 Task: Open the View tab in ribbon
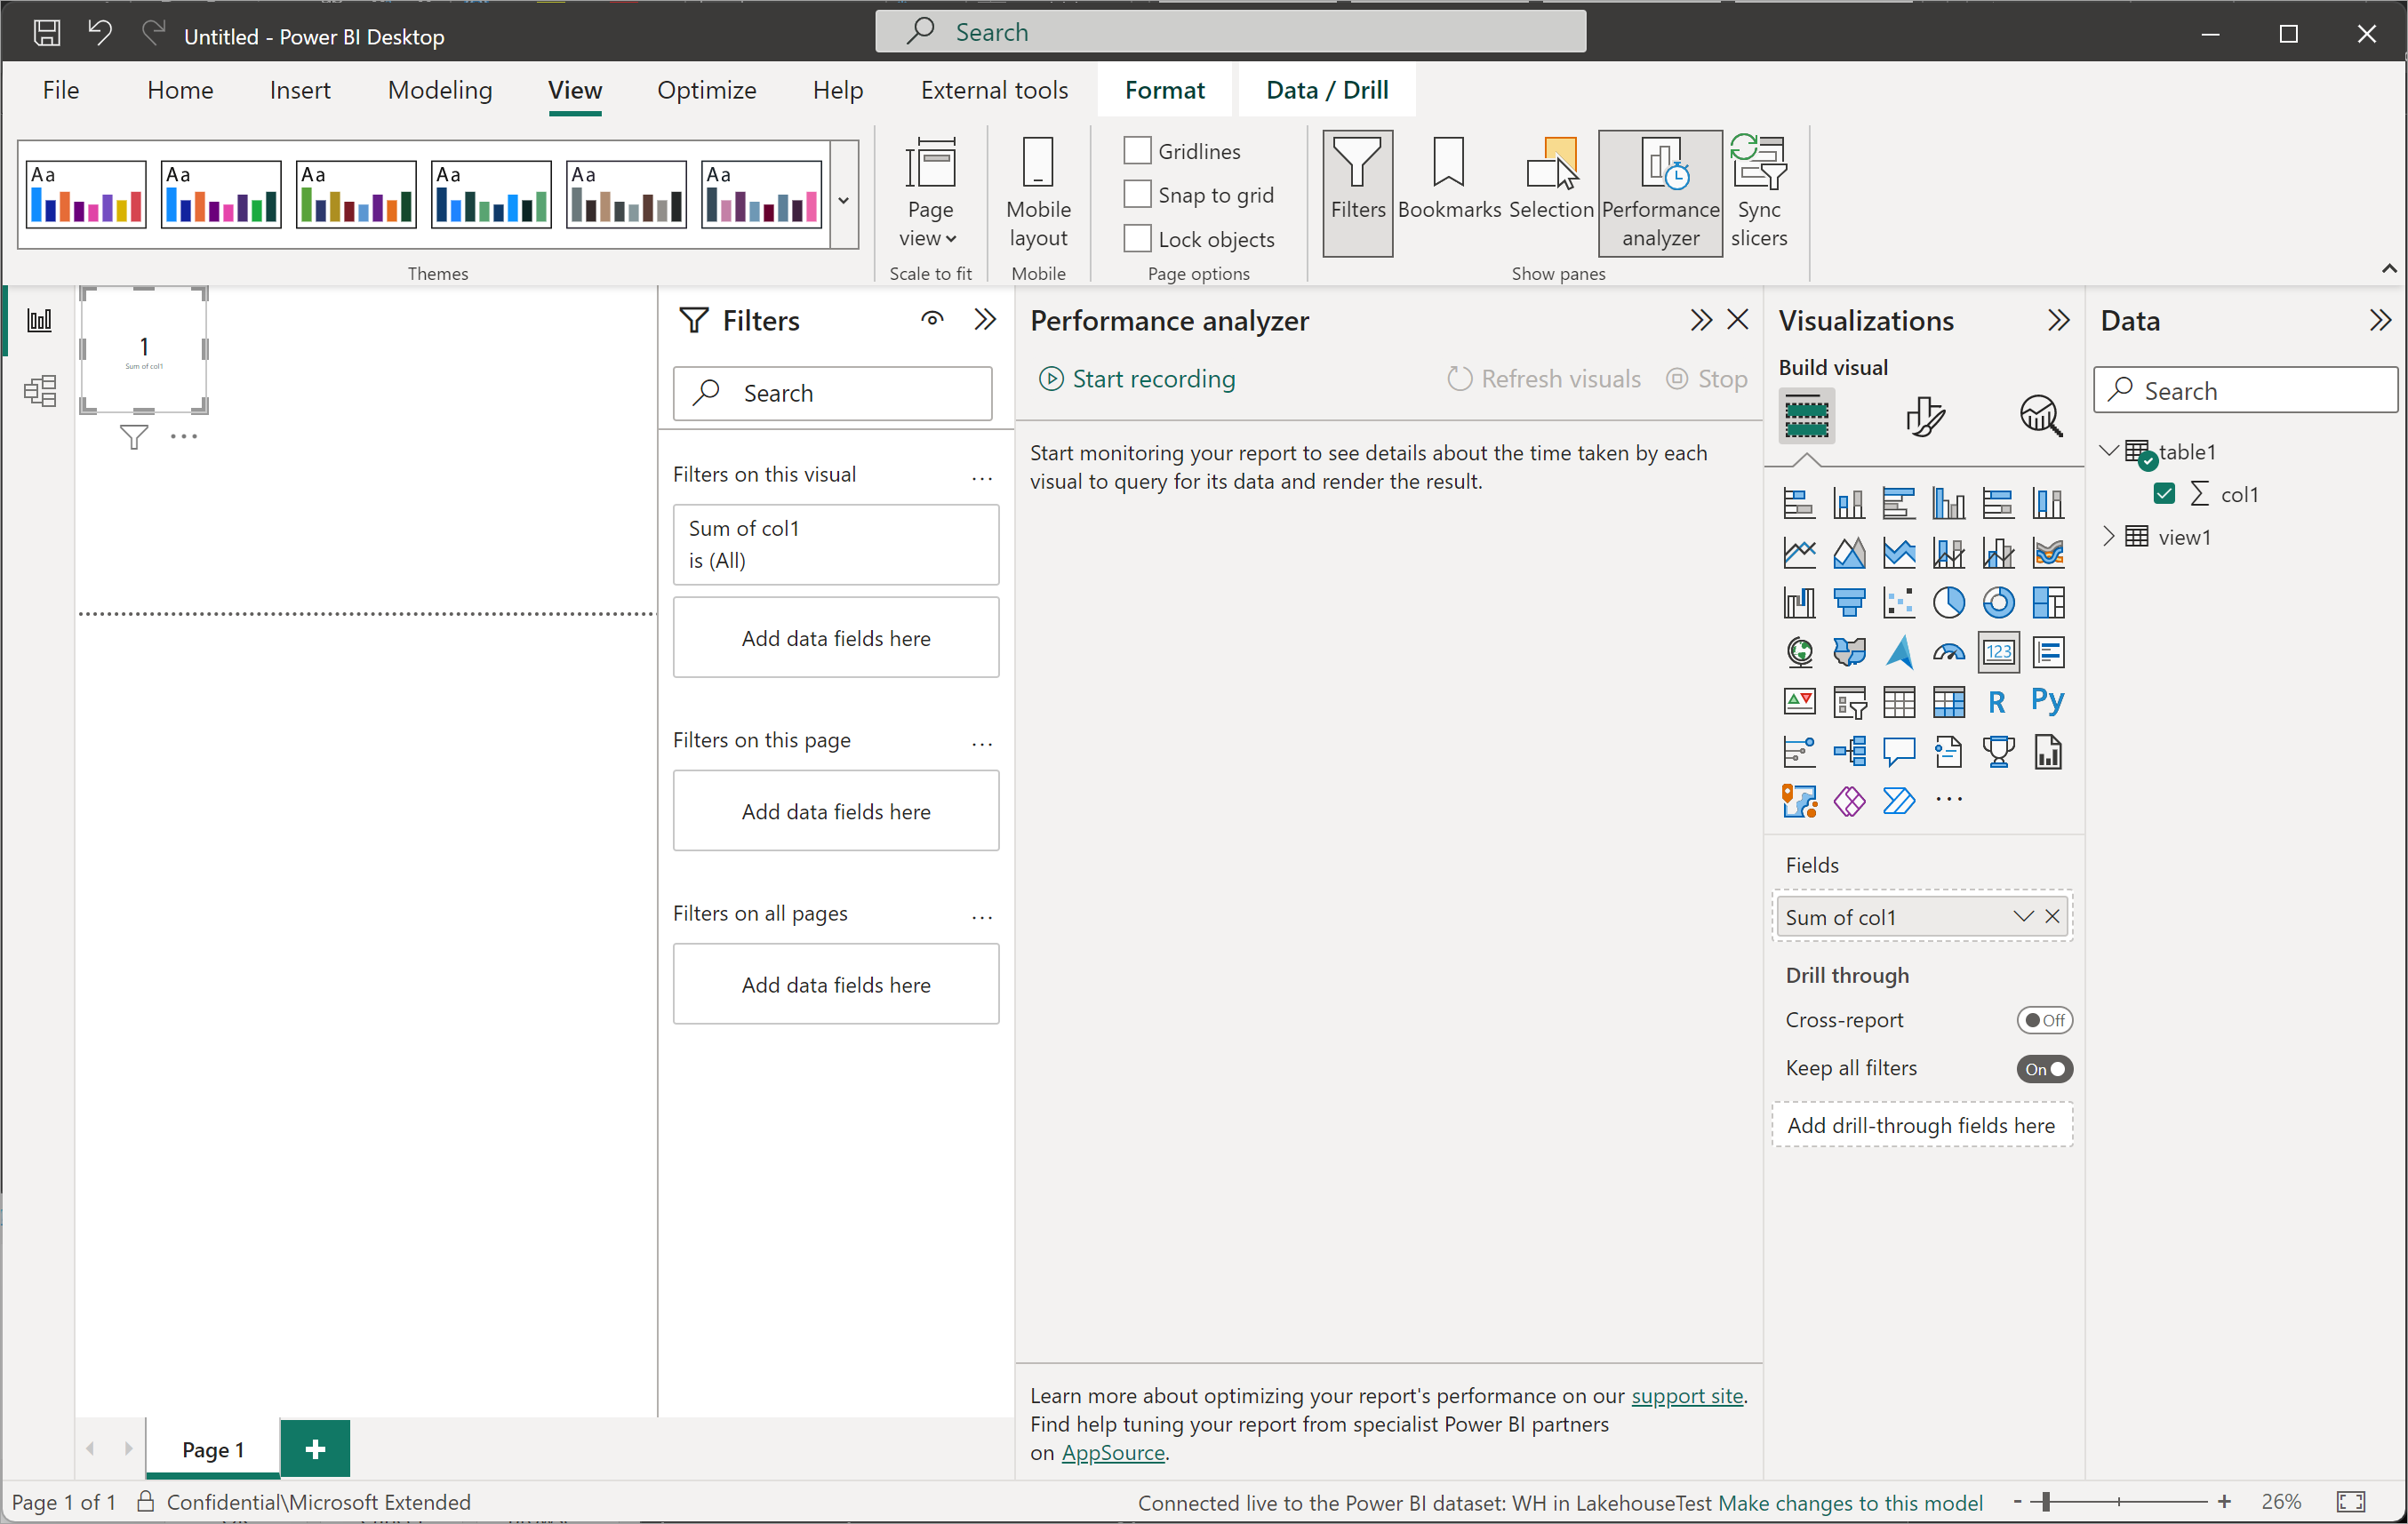point(574,90)
